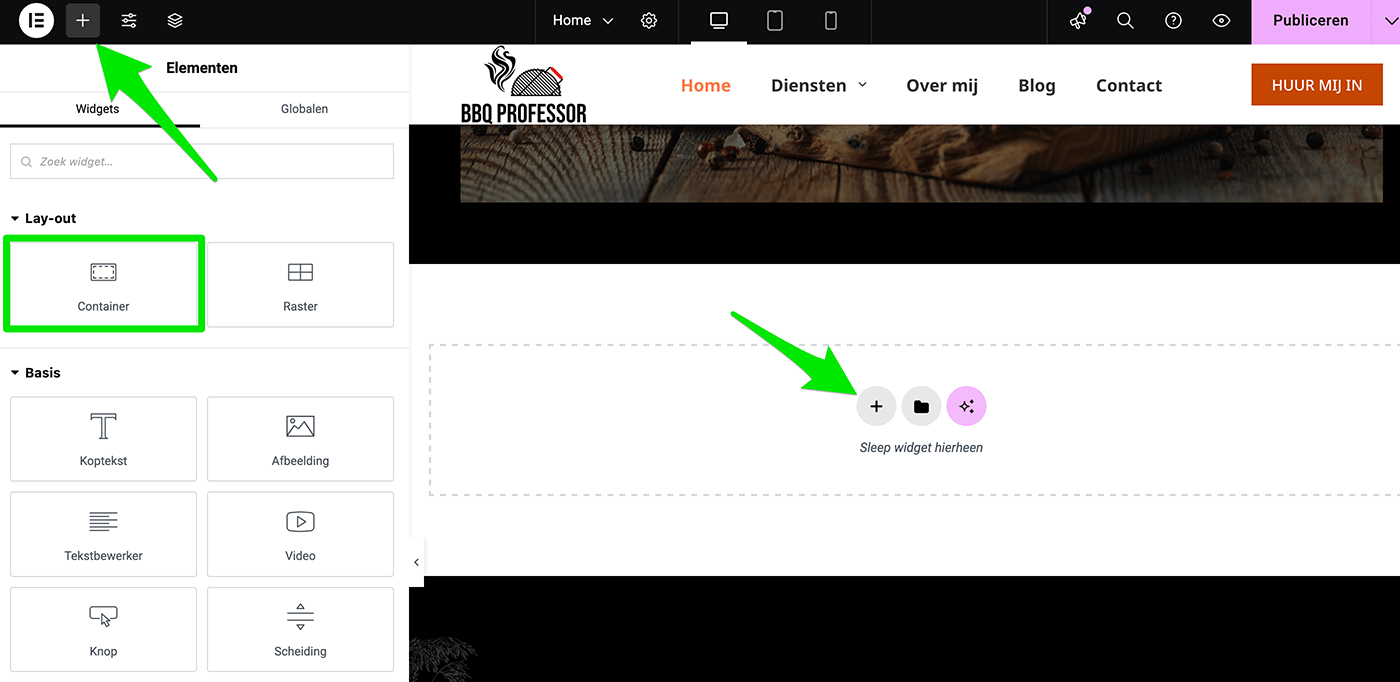The width and height of the screenshot is (1400, 682).
Task: Open page settings gear icon
Action: click(x=649, y=21)
